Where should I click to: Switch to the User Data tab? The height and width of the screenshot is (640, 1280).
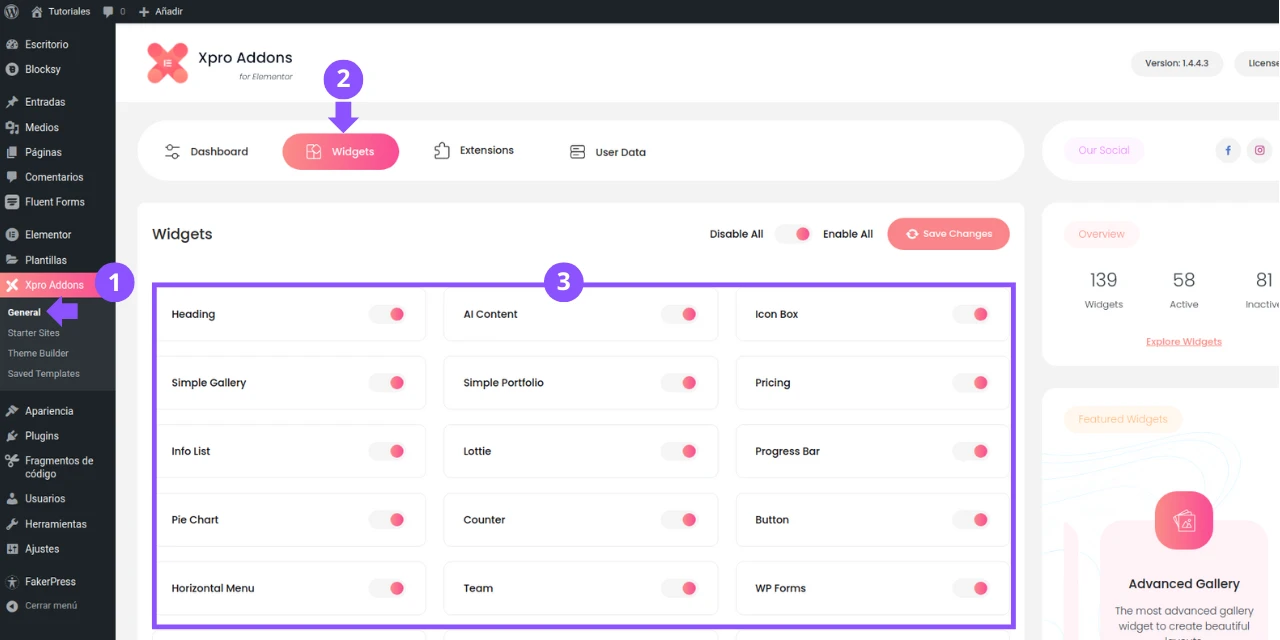[x=608, y=152]
